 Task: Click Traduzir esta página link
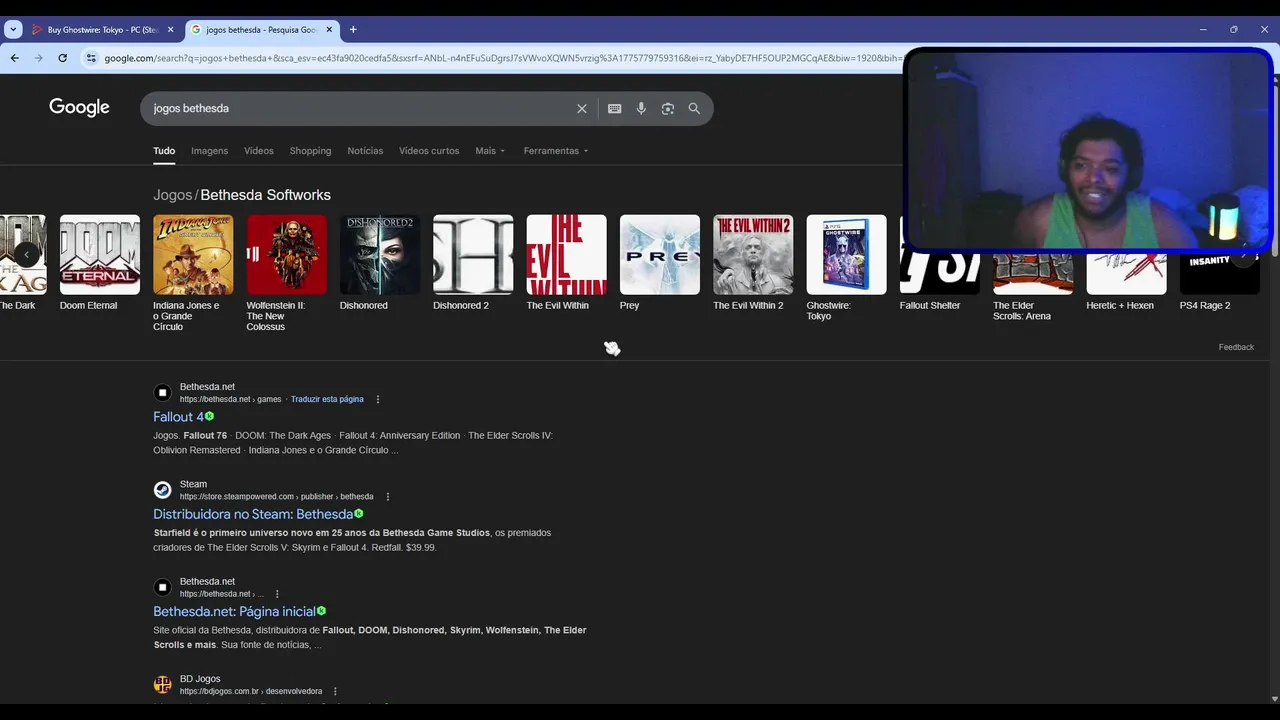point(327,400)
